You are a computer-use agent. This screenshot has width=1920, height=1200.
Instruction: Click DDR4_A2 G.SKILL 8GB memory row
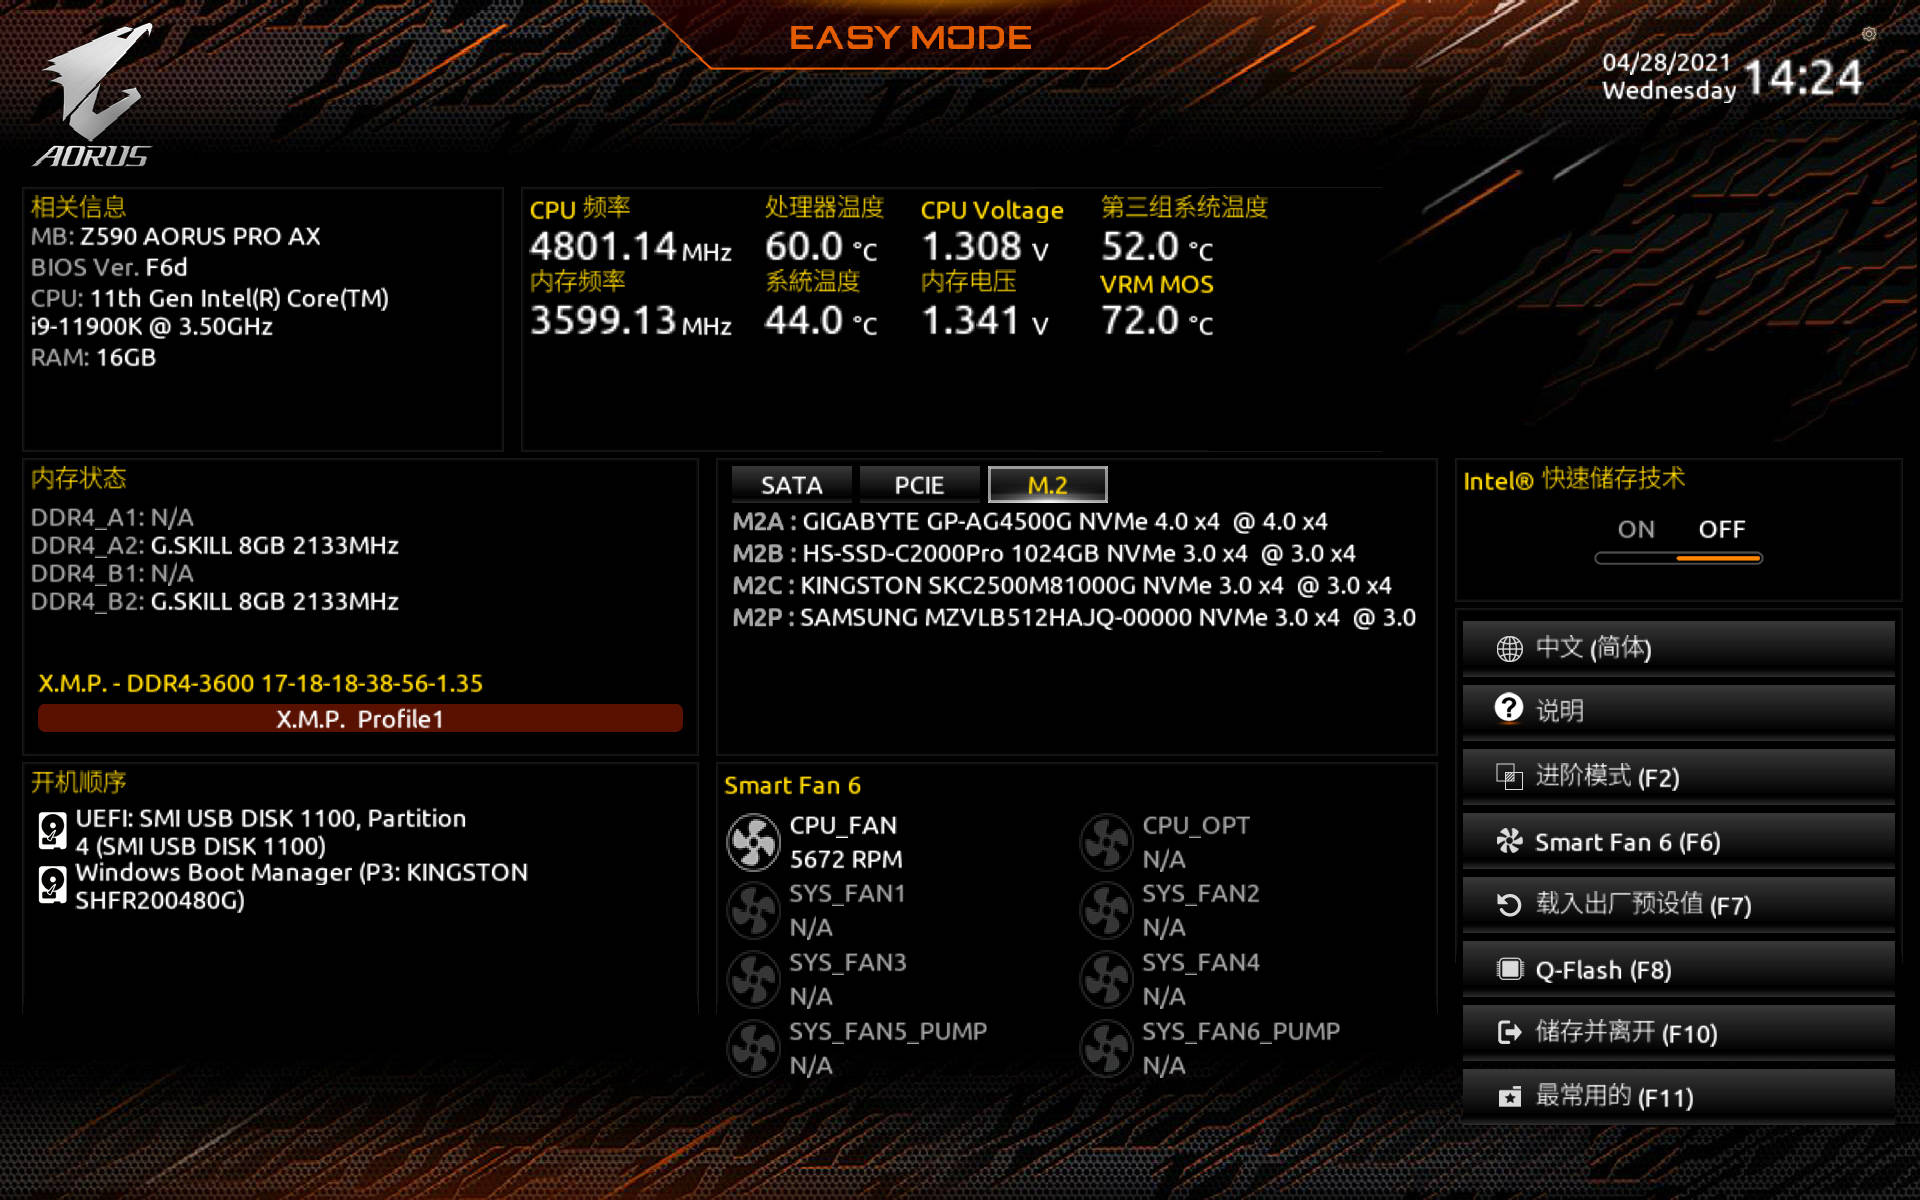(215, 545)
